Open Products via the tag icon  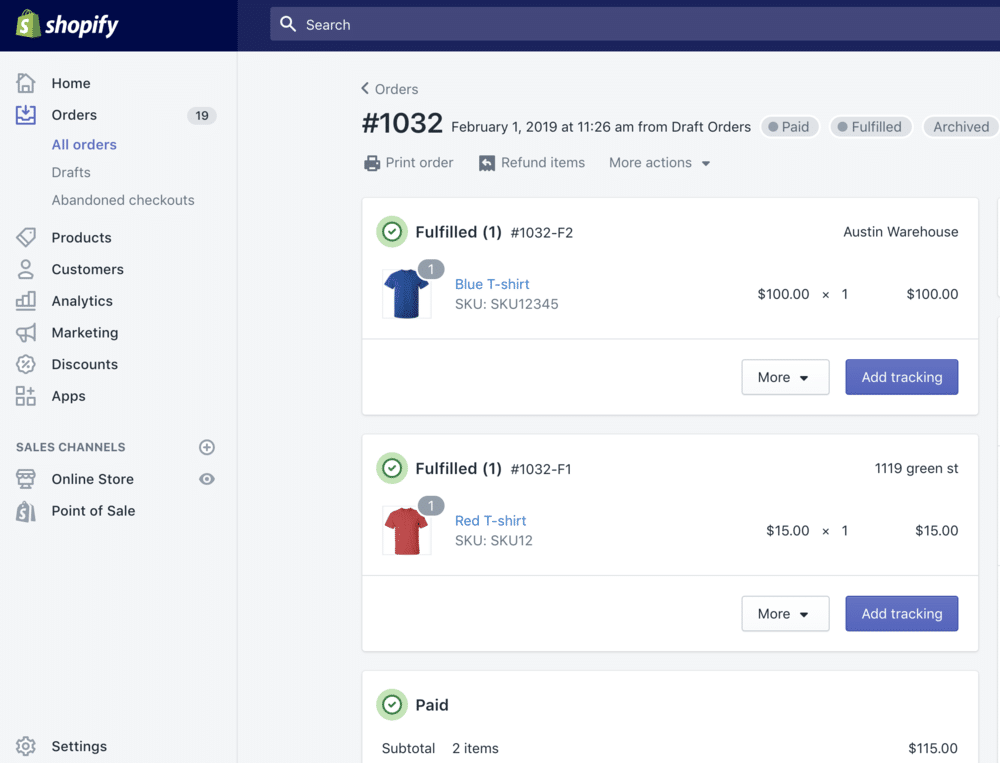click(26, 238)
